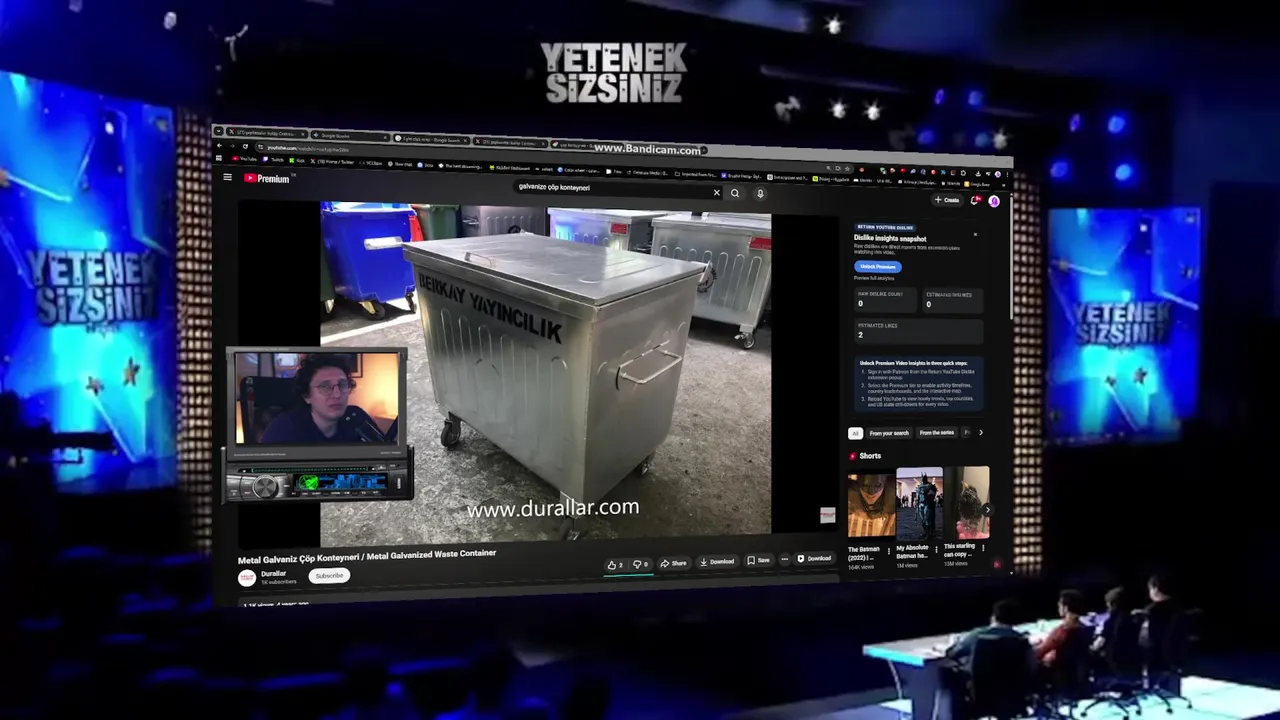The width and height of the screenshot is (1280, 720).
Task: Open YouTube notifications bell
Action: pos(975,200)
